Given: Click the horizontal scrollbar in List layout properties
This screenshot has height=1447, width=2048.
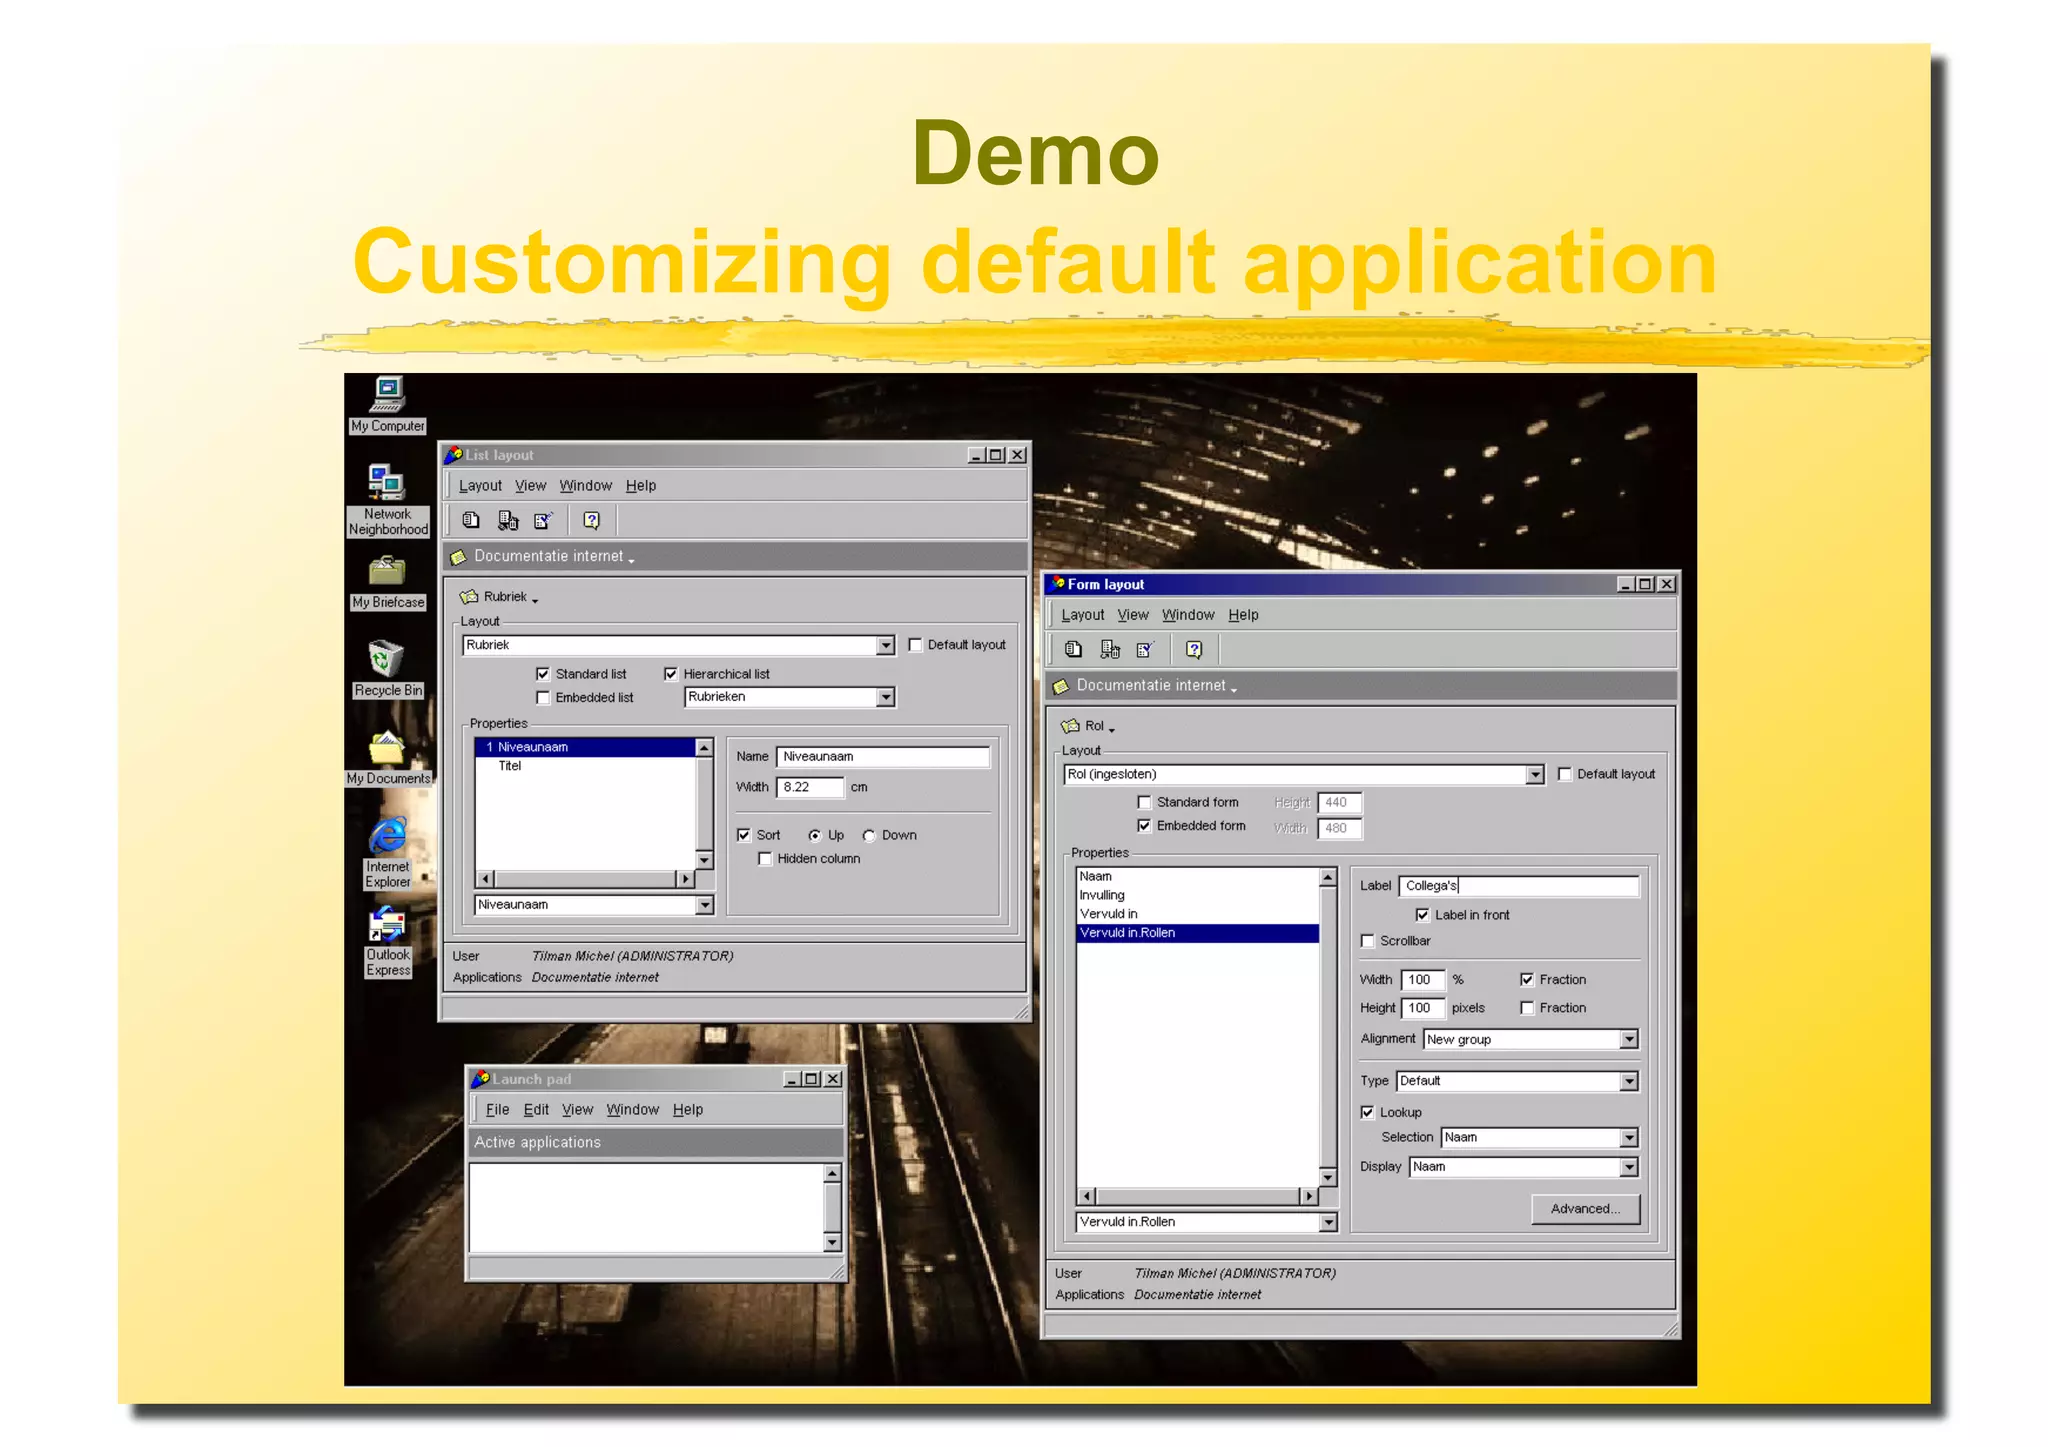Looking at the screenshot, I should pos(585,879).
